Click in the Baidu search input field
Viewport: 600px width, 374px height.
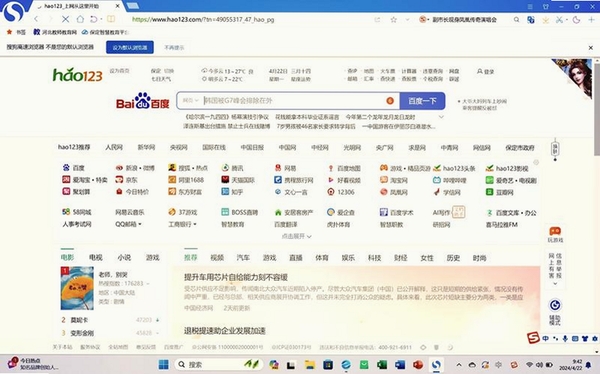point(293,101)
